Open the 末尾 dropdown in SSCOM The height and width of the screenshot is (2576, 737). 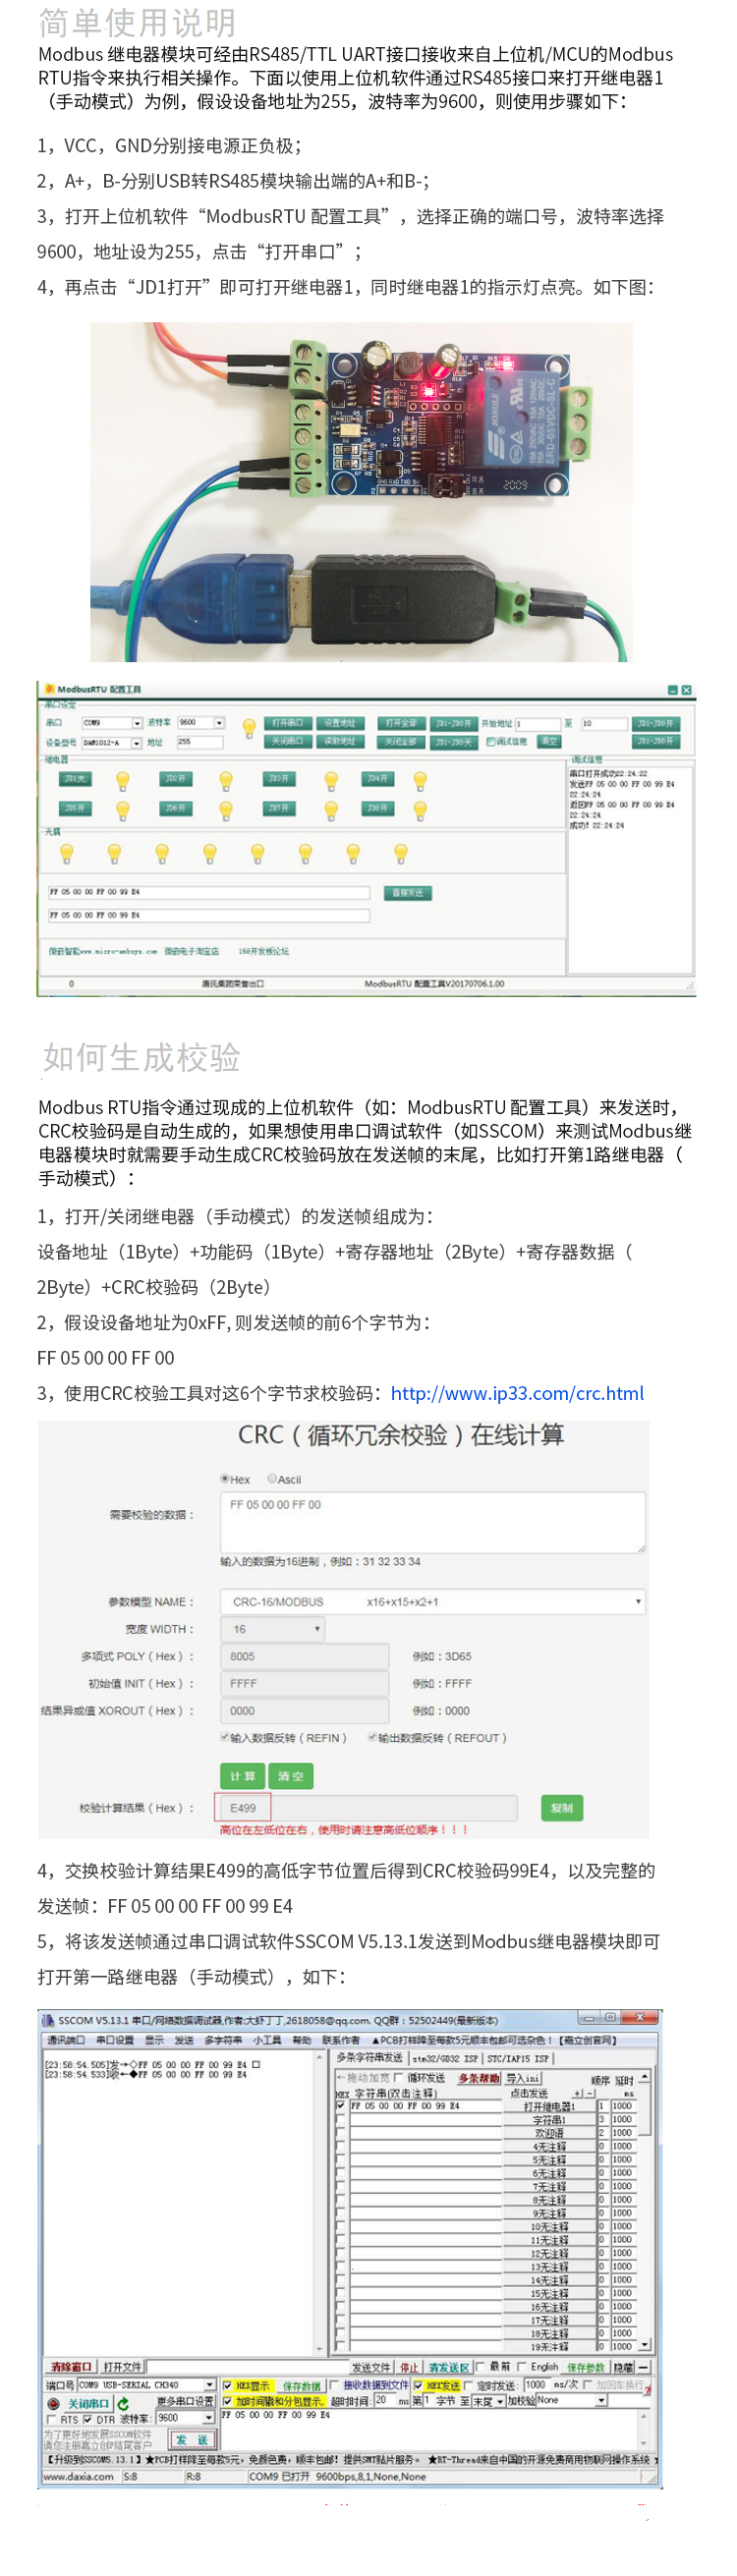(489, 2400)
